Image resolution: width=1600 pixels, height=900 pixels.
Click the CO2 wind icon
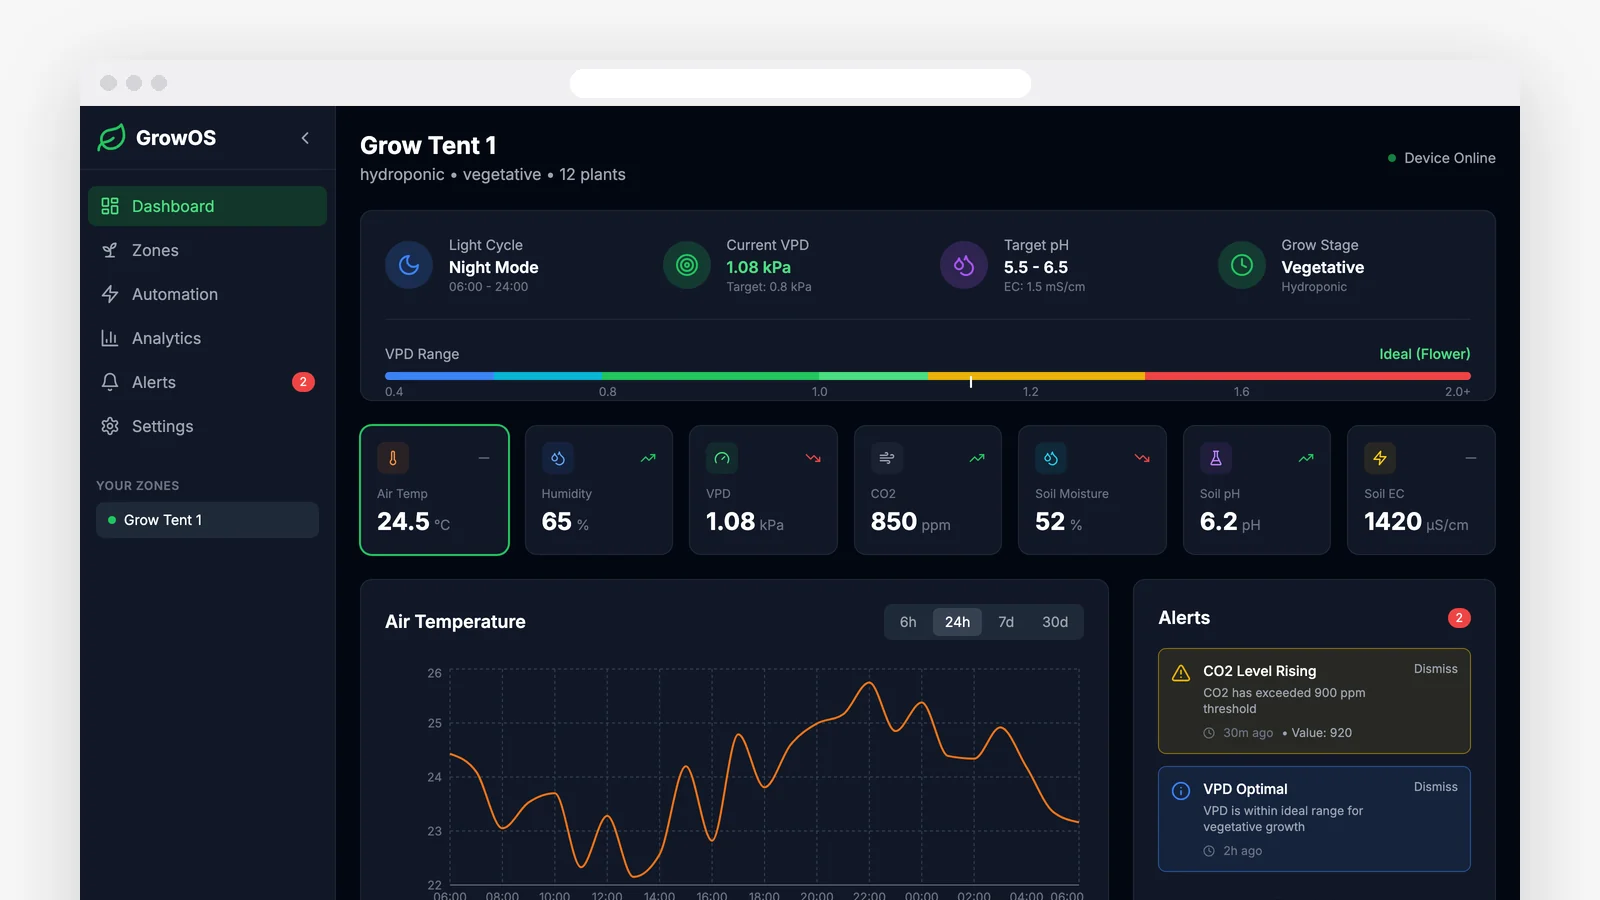887,458
